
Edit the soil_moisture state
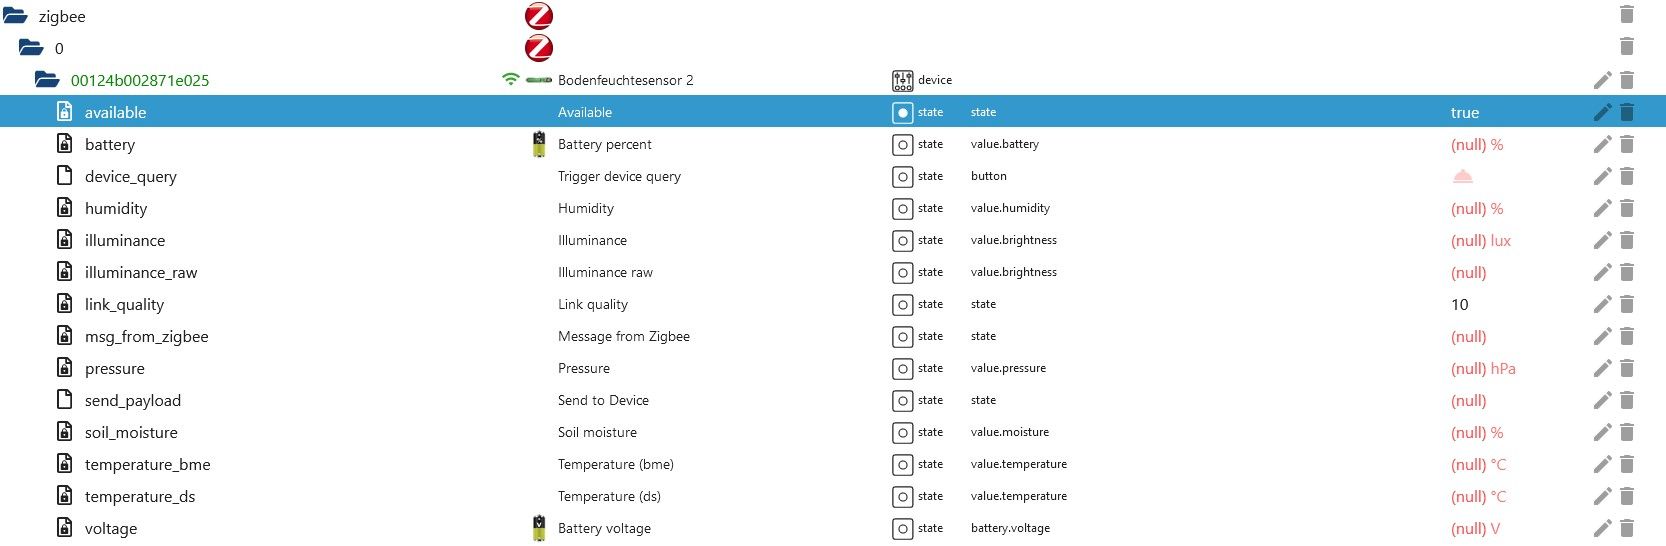[1602, 432]
